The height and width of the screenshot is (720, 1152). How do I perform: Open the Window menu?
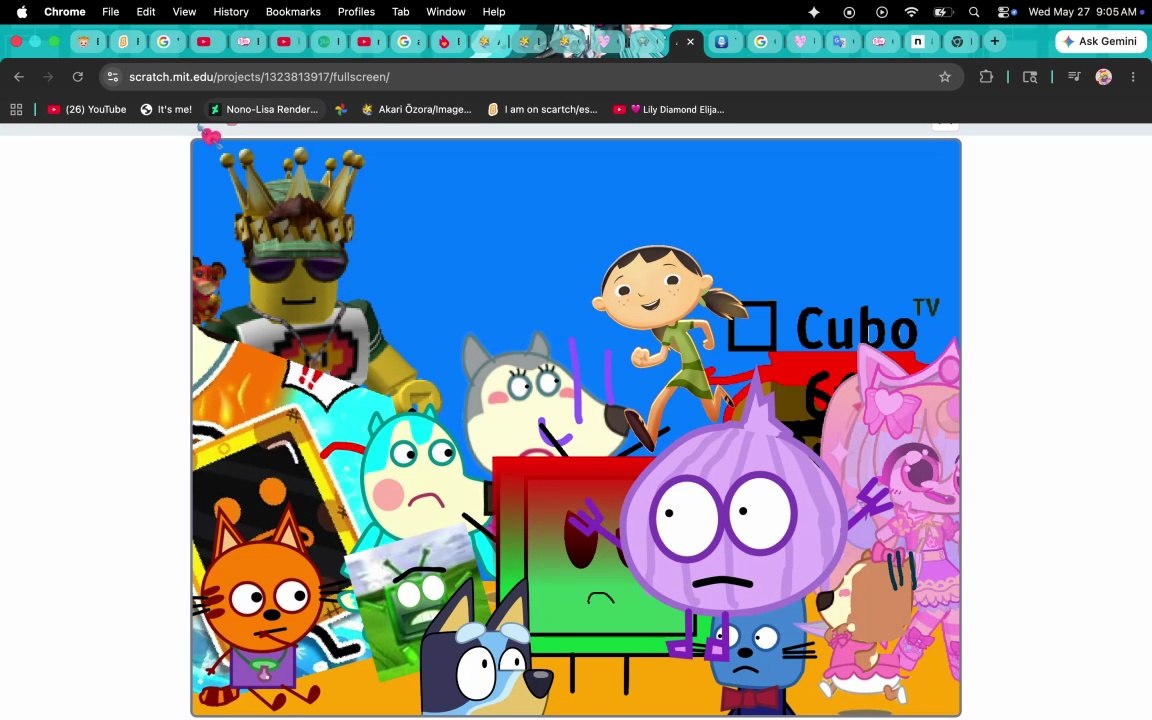pos(446,12)
